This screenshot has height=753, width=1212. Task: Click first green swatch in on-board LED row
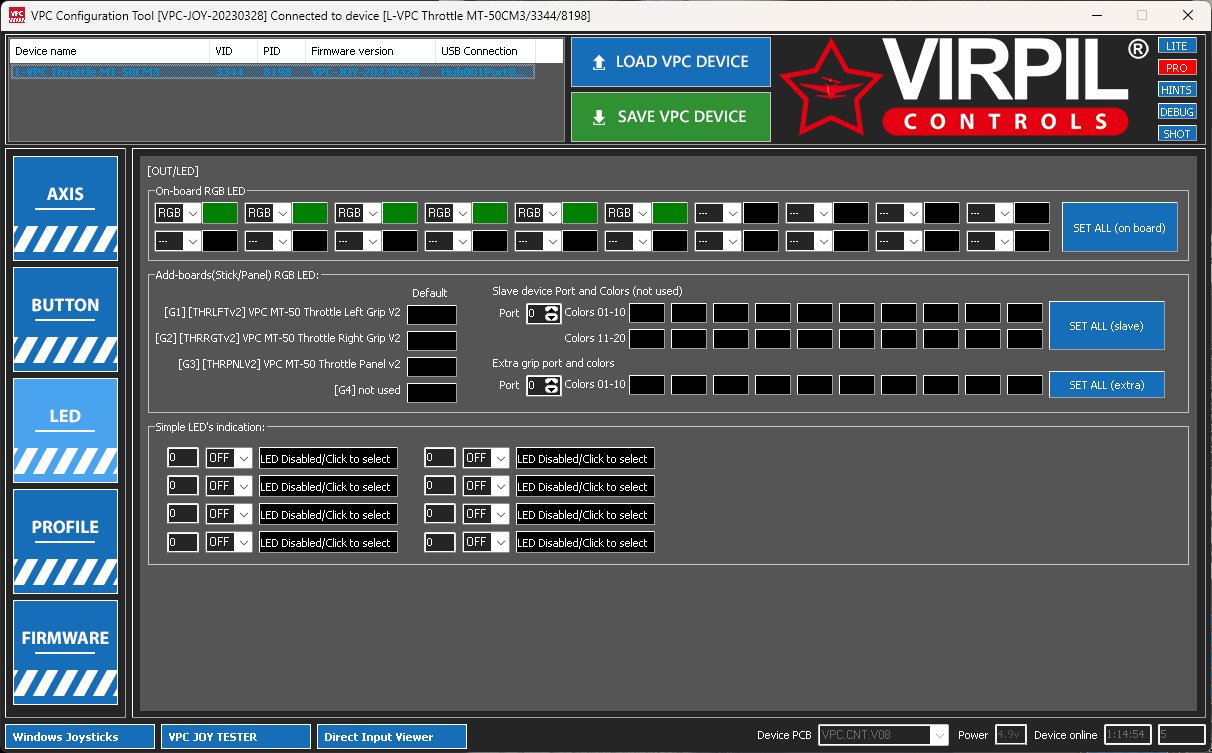point(220,213)
